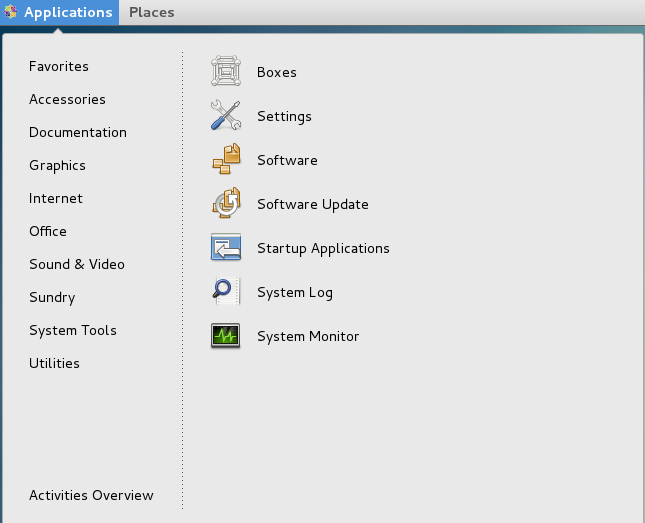Select the Accessories category
645x523 pixels.
(x=67, y=99)
